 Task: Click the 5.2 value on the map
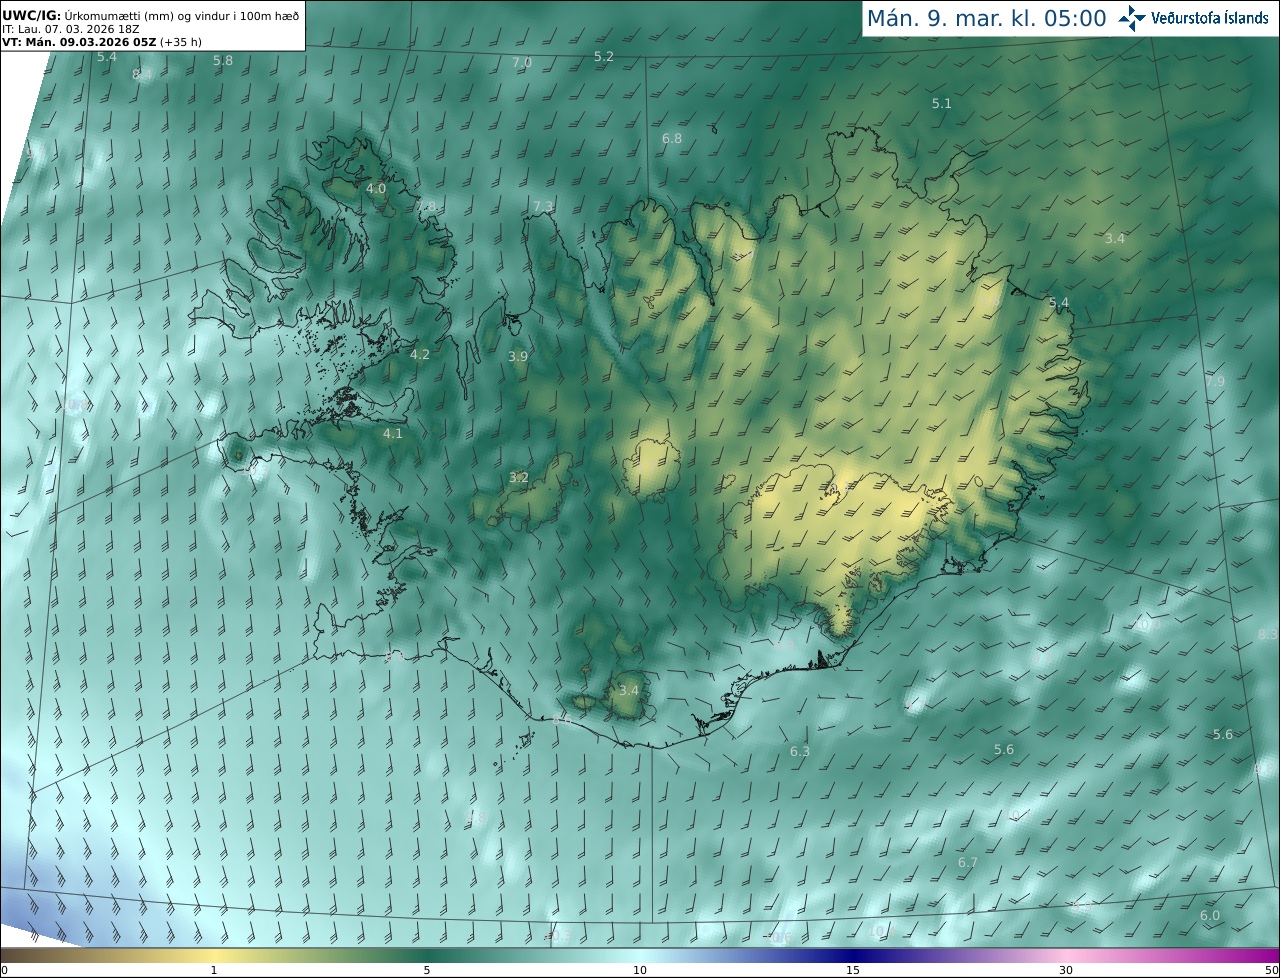(604, 56)
